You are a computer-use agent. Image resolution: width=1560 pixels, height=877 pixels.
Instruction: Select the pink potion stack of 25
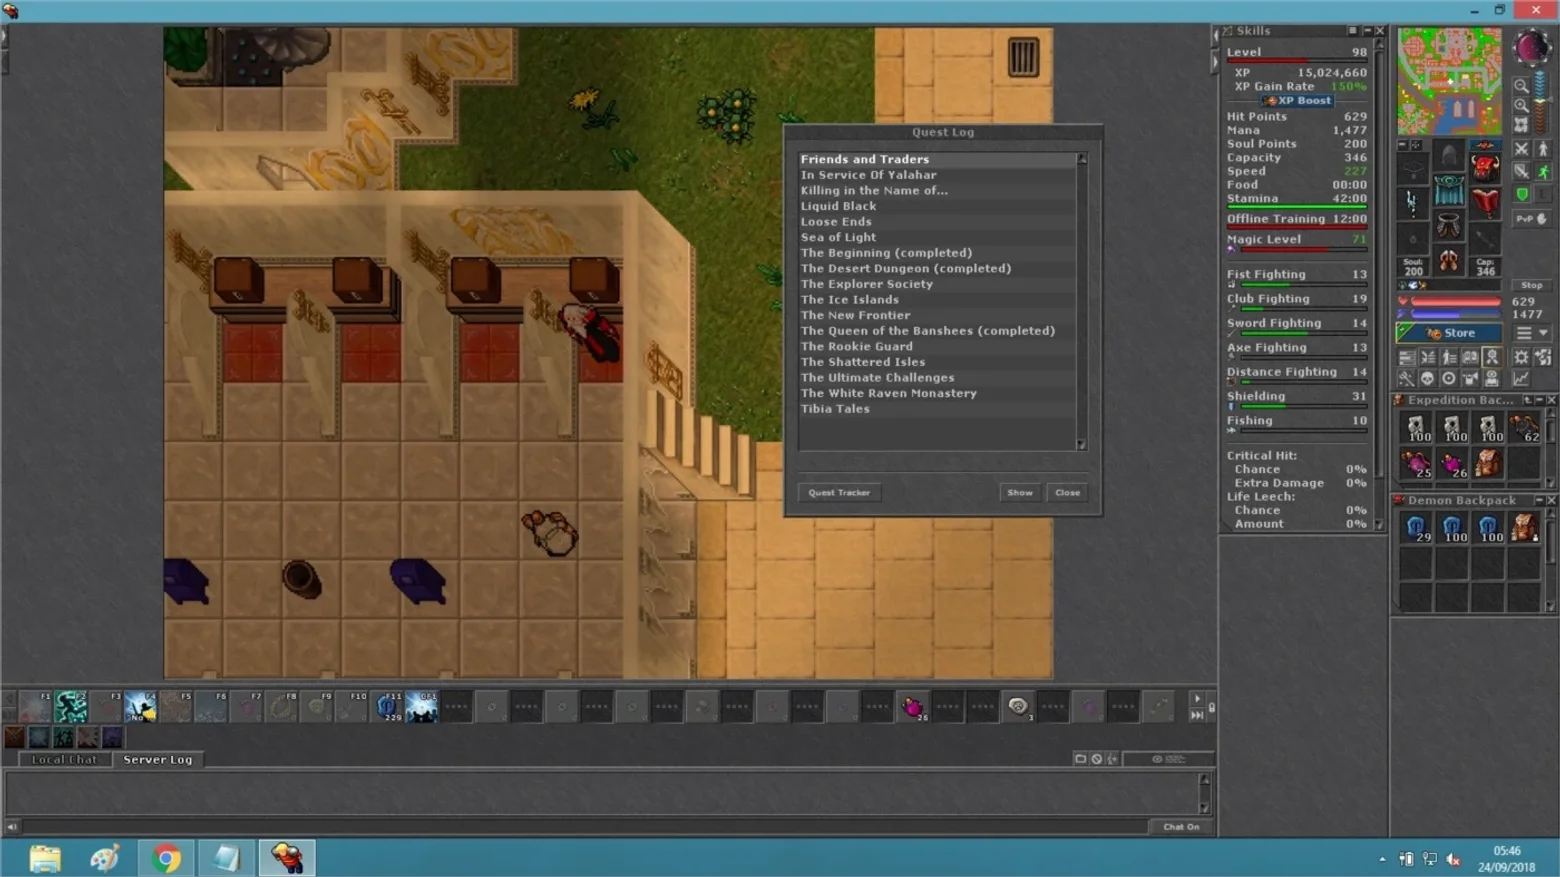(1416, 464)
